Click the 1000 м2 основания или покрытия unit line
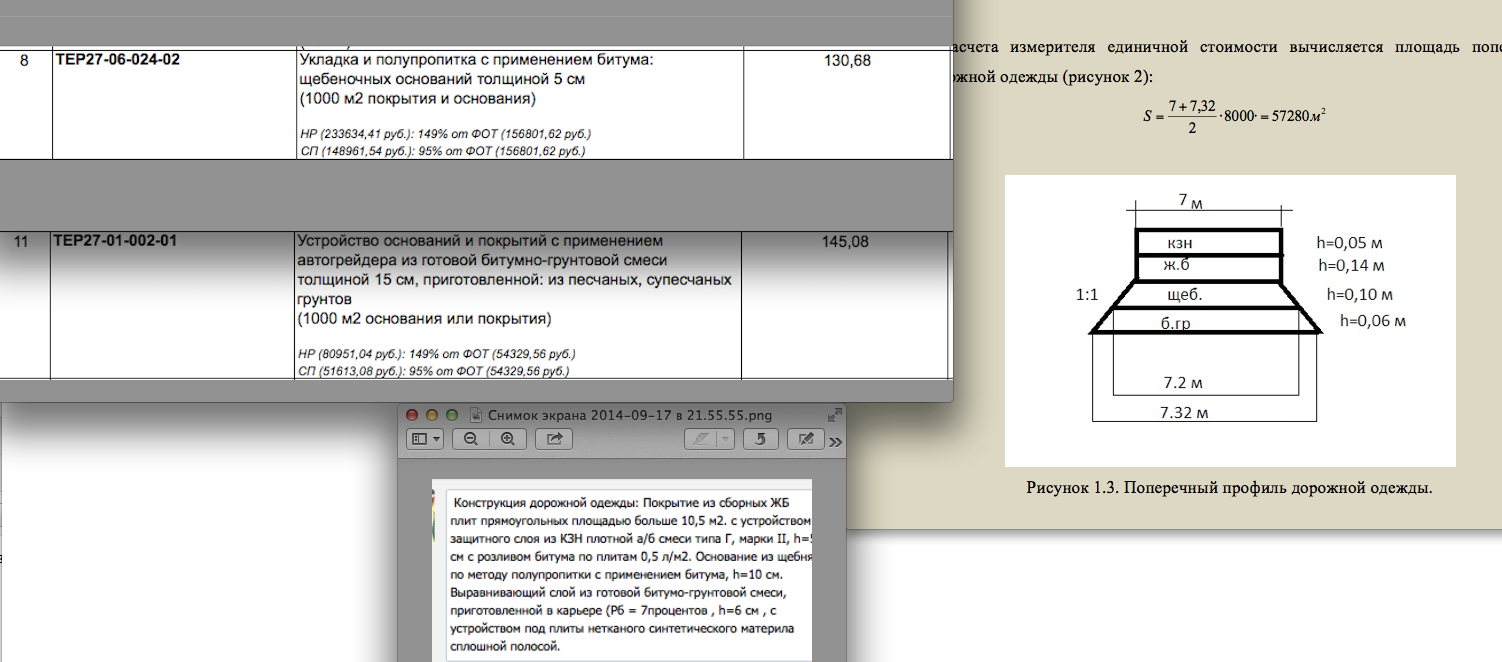The width and height of the screenshot is (1502, 662). tap(426, 319)
